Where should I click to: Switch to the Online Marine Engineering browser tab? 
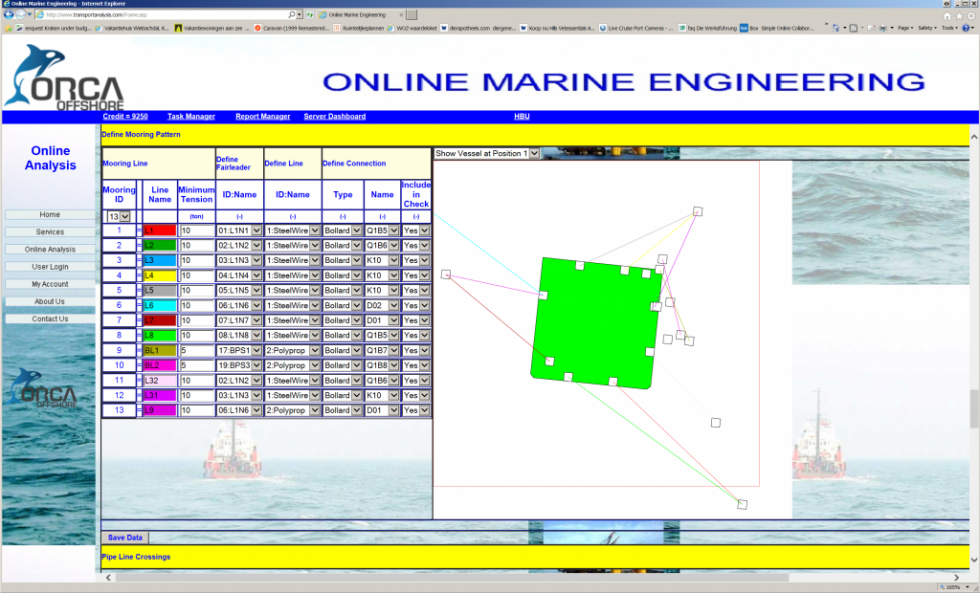coord(355,15)
